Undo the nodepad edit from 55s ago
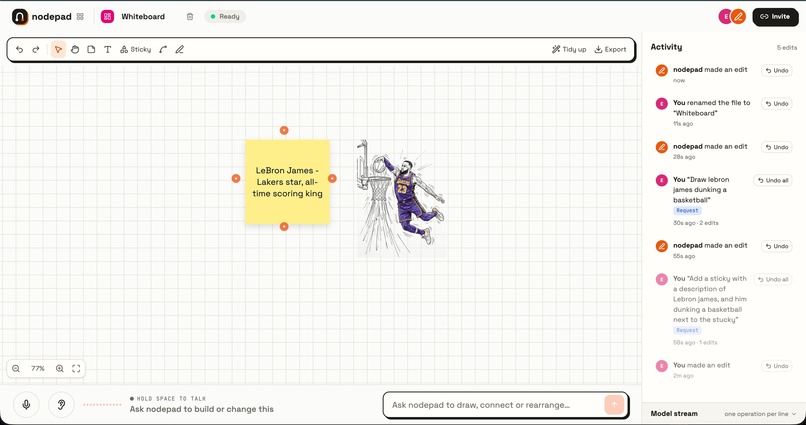The width and height of the screenshot is (806, 425). tap(777, 246)
